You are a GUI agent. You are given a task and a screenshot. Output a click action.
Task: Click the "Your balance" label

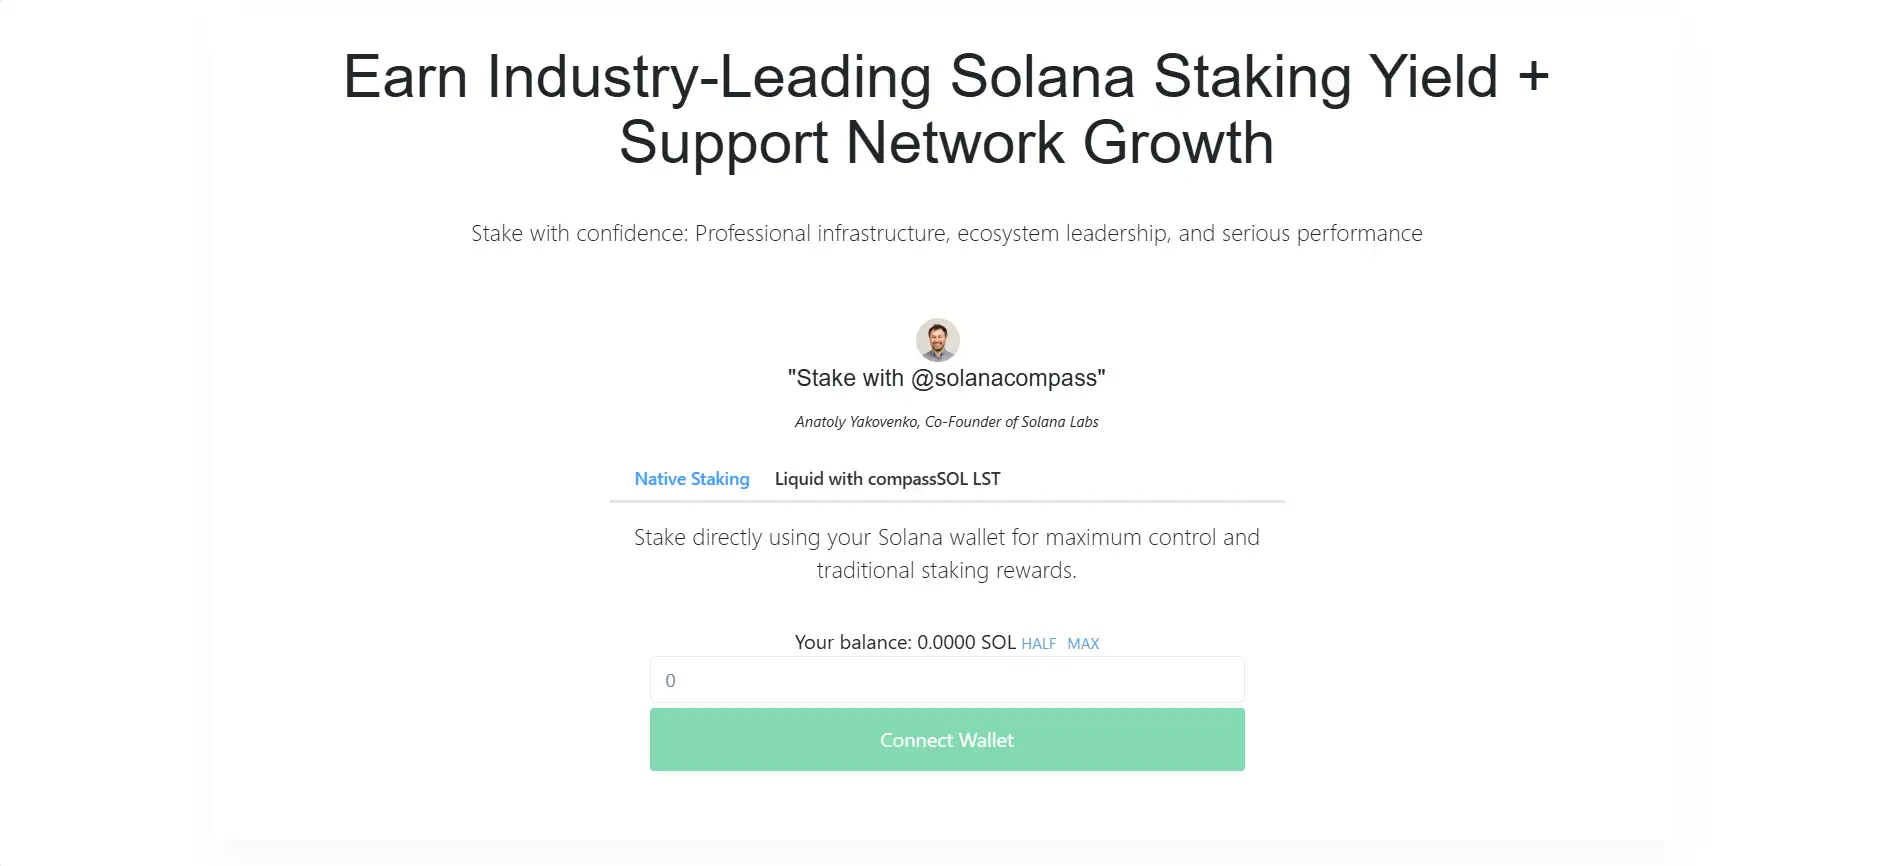tap(852, 642)
